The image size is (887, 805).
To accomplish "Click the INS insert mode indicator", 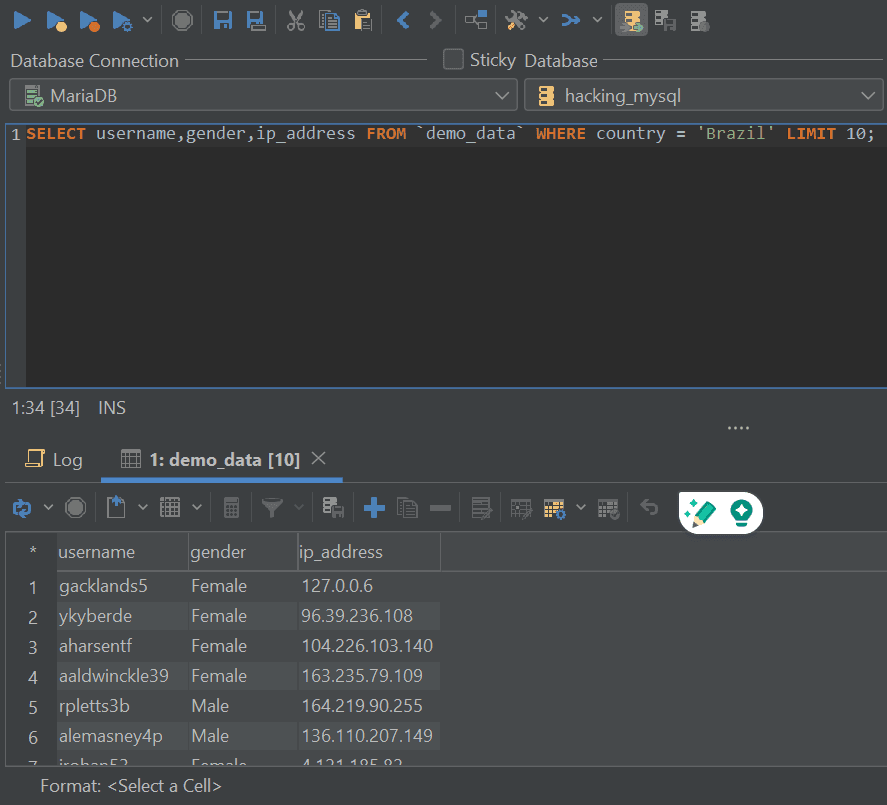I will 112,408.
